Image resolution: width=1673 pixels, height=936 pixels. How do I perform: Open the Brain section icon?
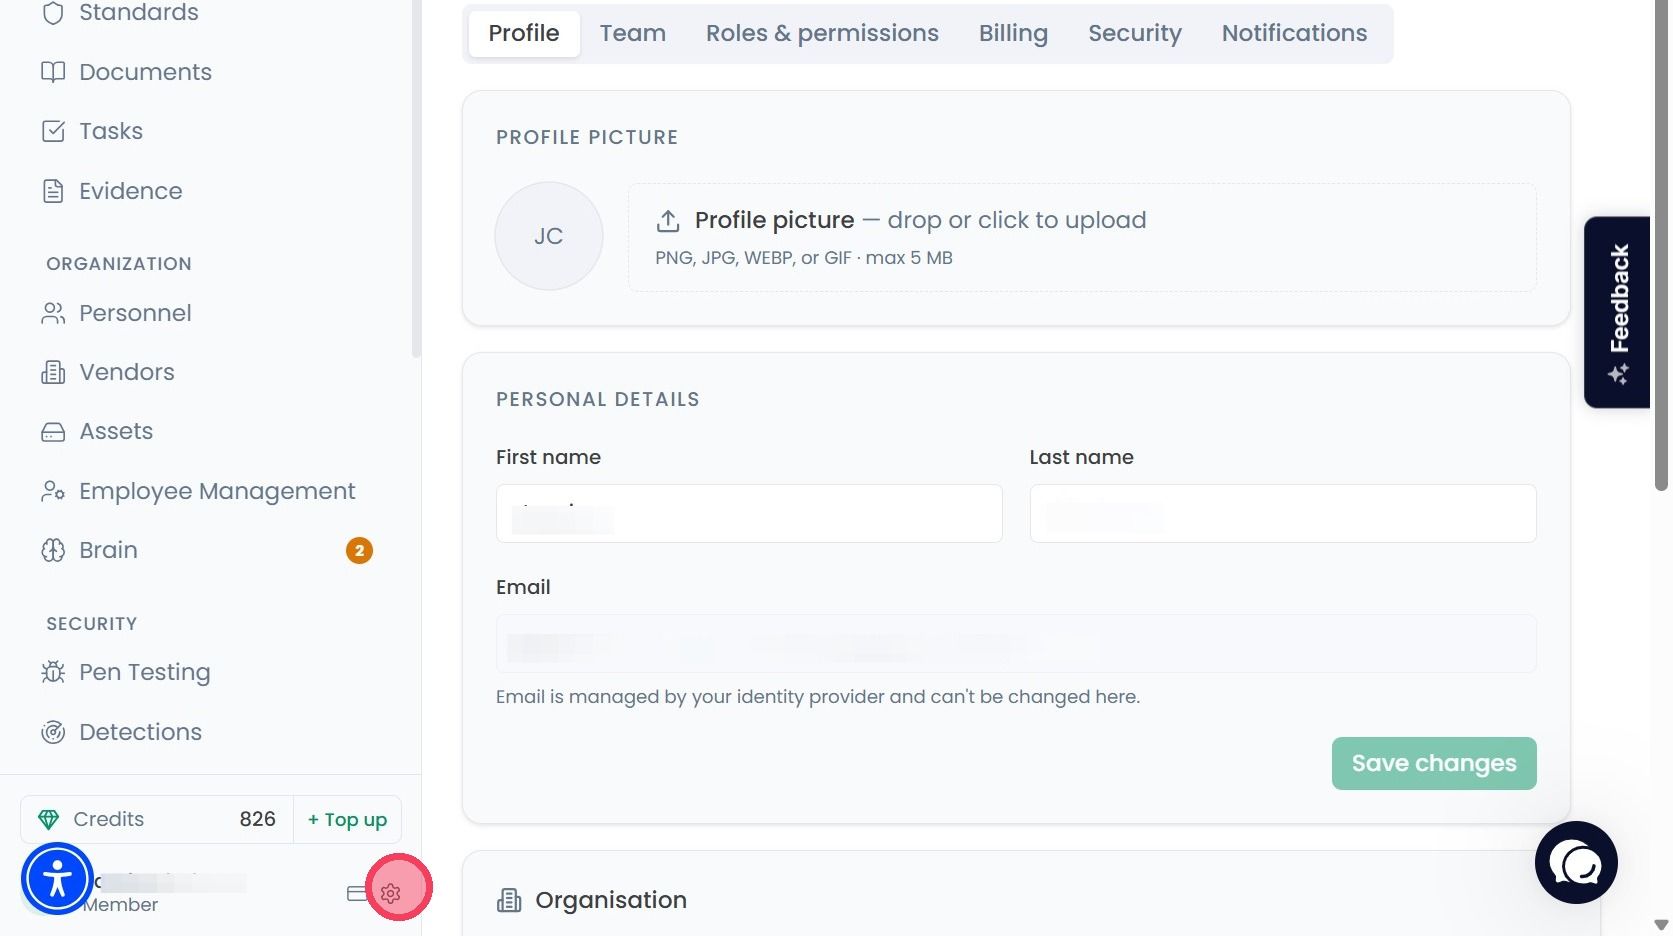click(53, 550)
